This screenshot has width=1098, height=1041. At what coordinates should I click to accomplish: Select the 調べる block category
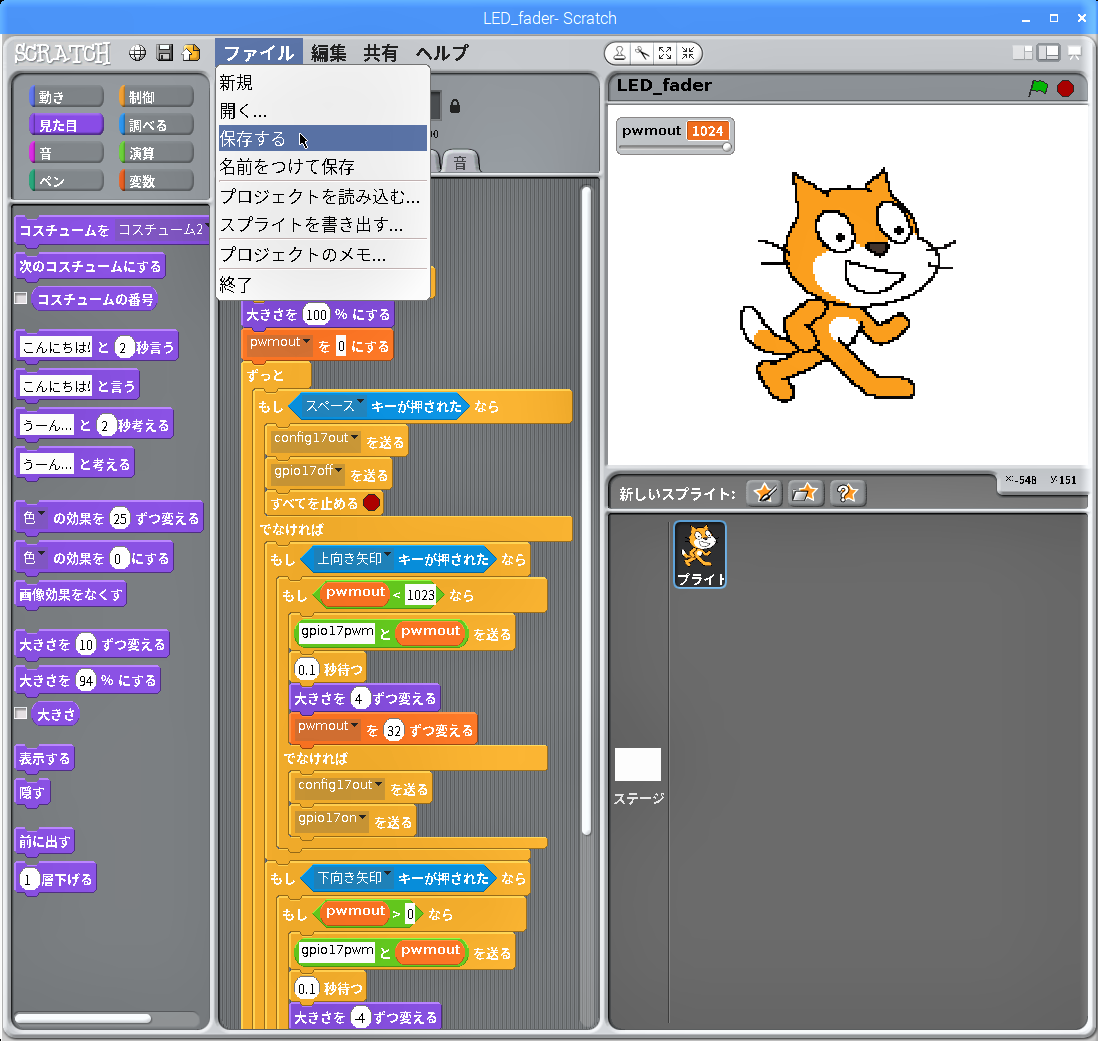(x=156, y=125)
